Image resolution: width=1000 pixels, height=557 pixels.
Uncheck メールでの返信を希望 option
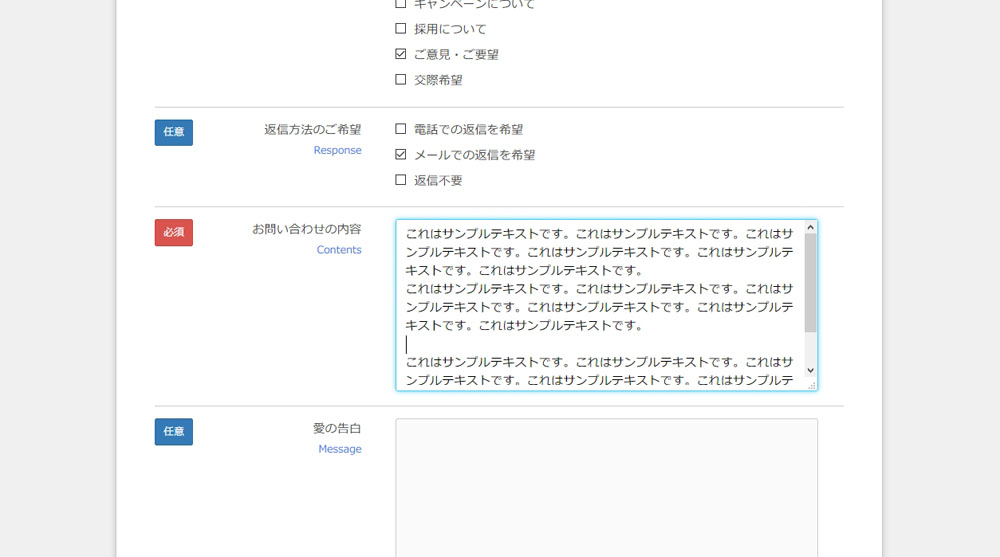tap(401, 154)
